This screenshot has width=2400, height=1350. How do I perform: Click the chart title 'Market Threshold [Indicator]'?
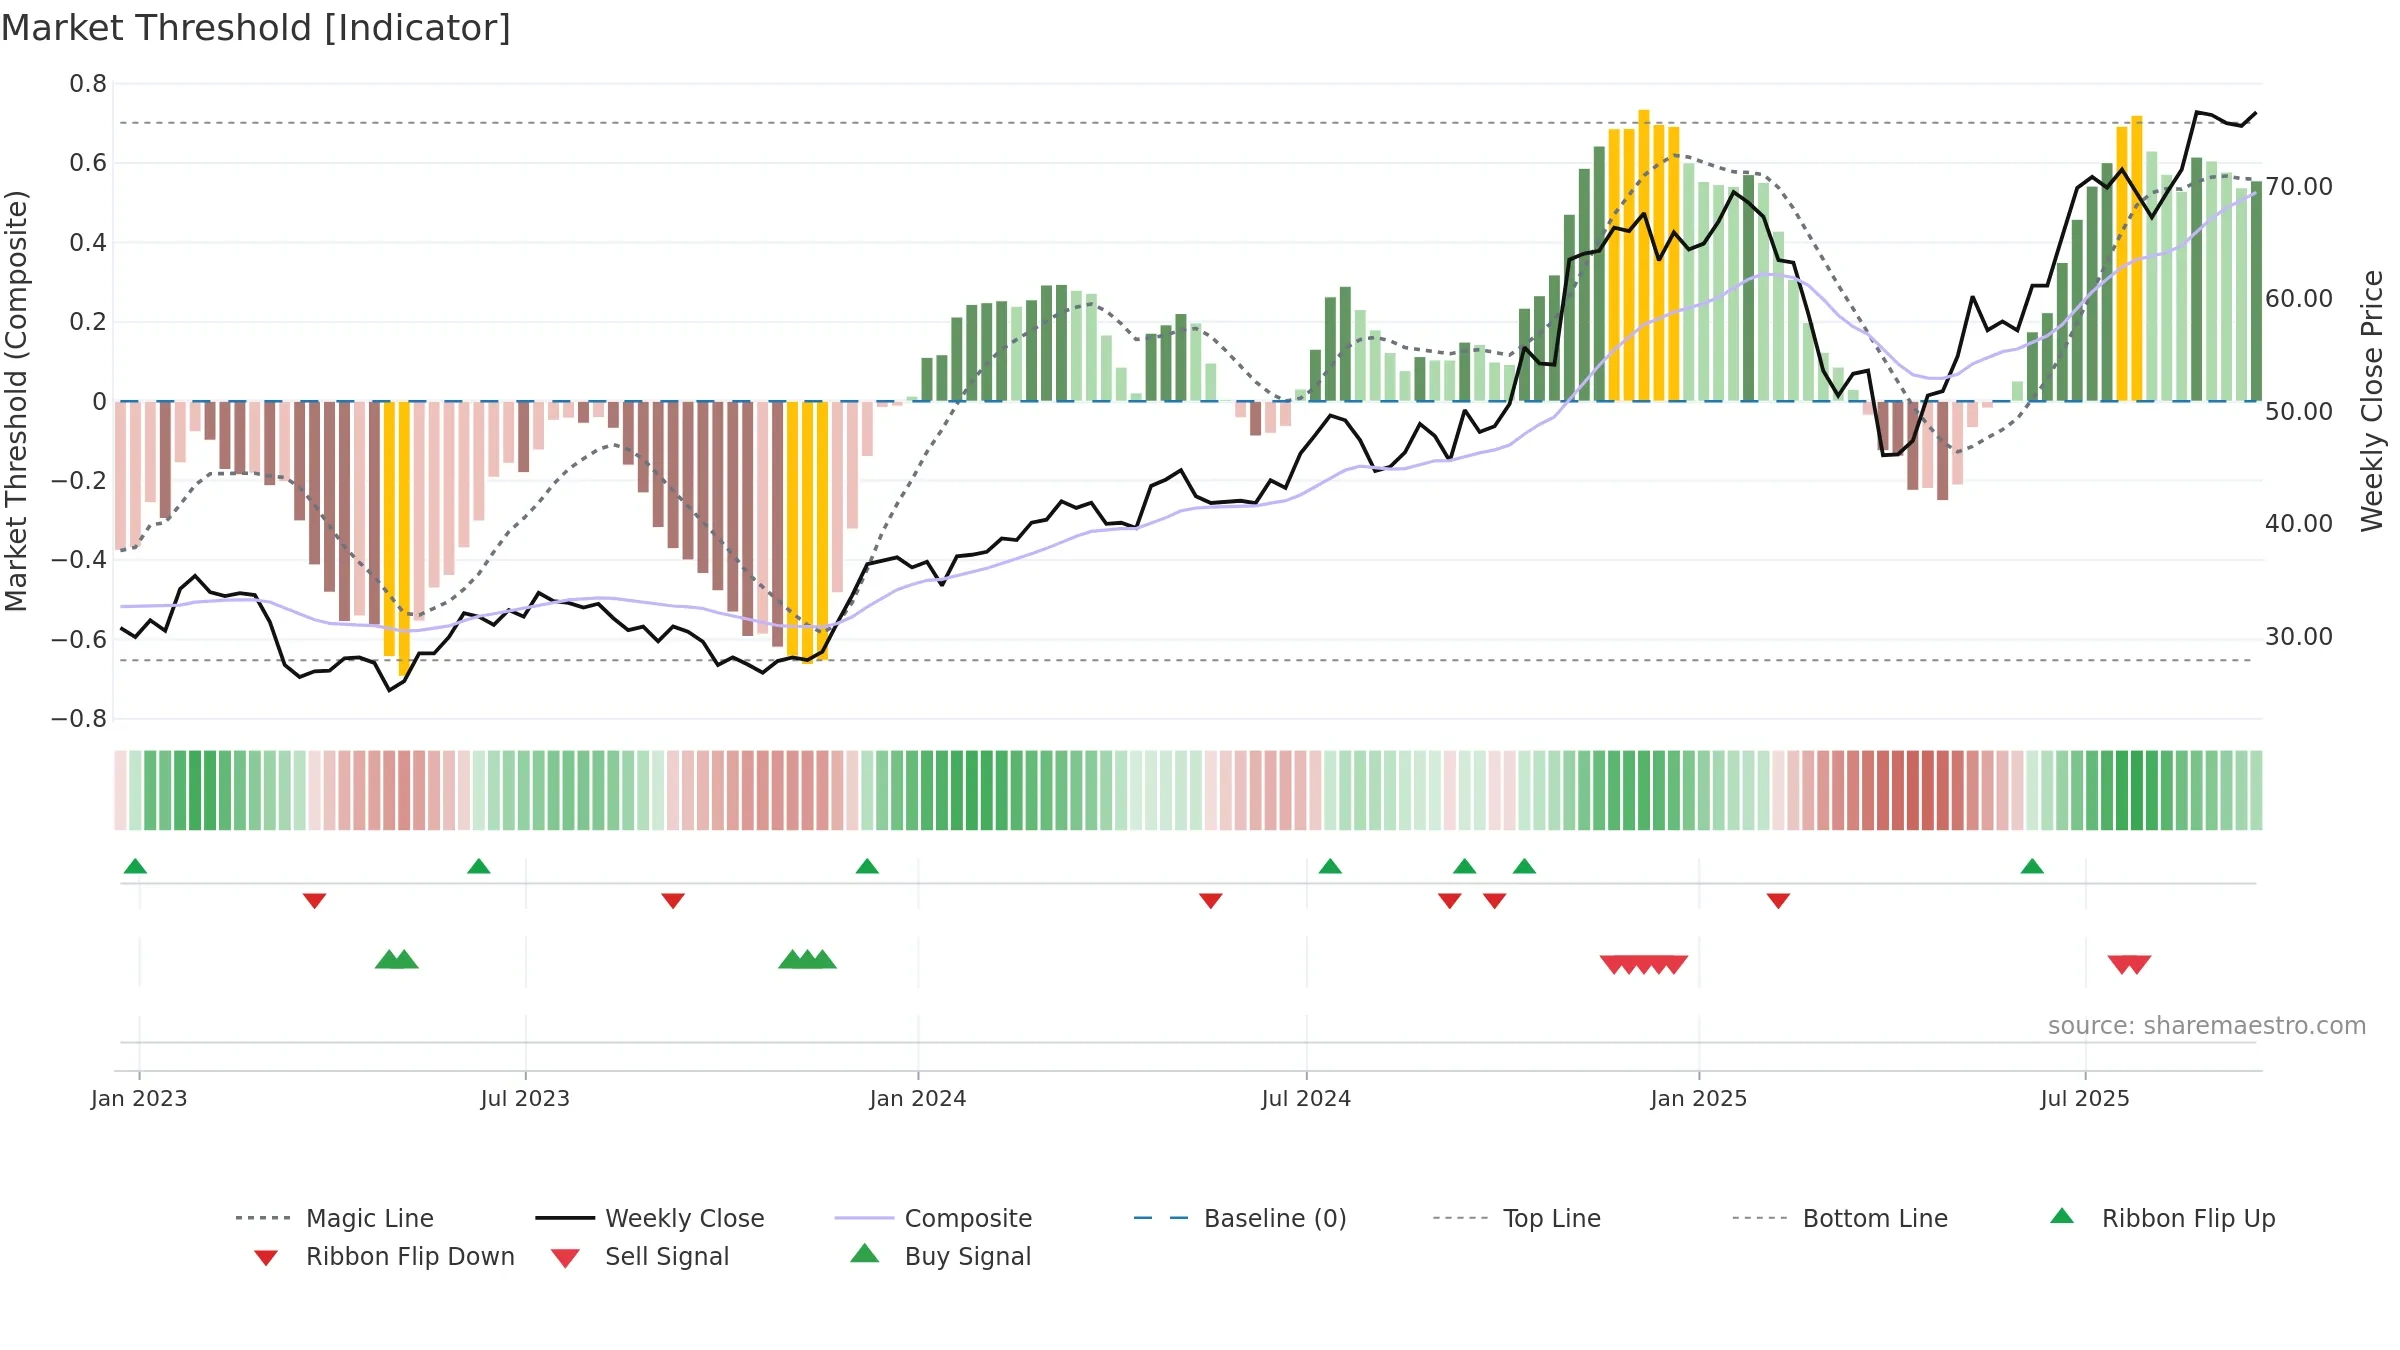[256, 28]
